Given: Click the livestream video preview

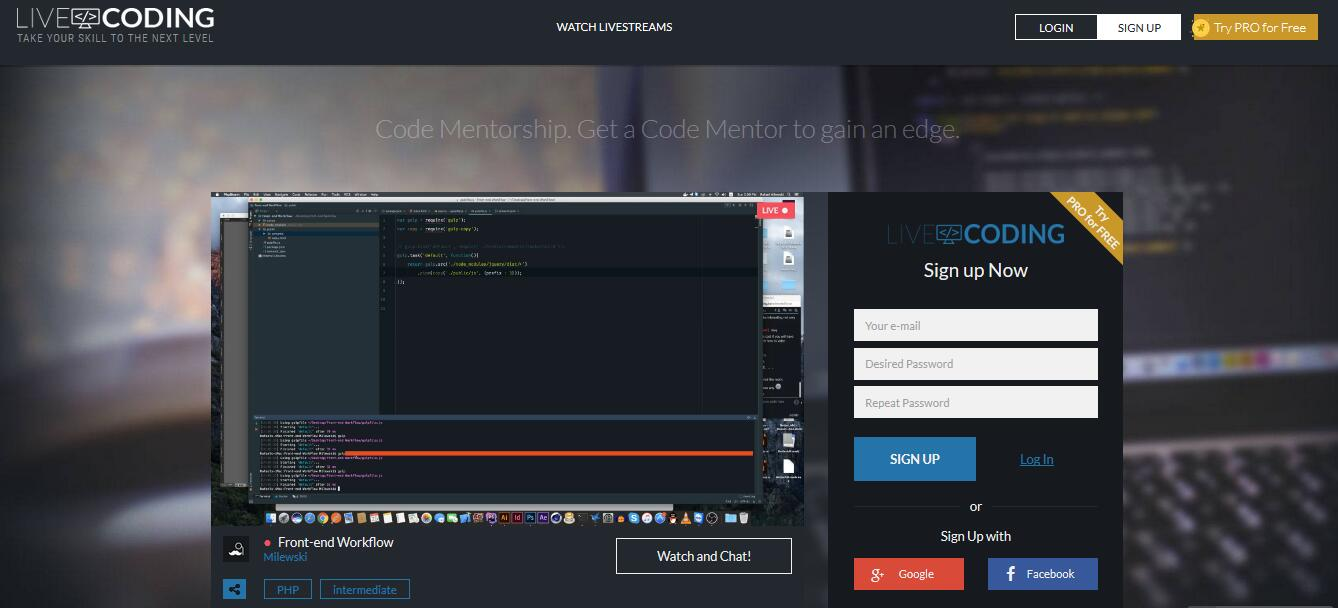Looking at the screenshot, I should pyautogui.click(x=507, y=358).
